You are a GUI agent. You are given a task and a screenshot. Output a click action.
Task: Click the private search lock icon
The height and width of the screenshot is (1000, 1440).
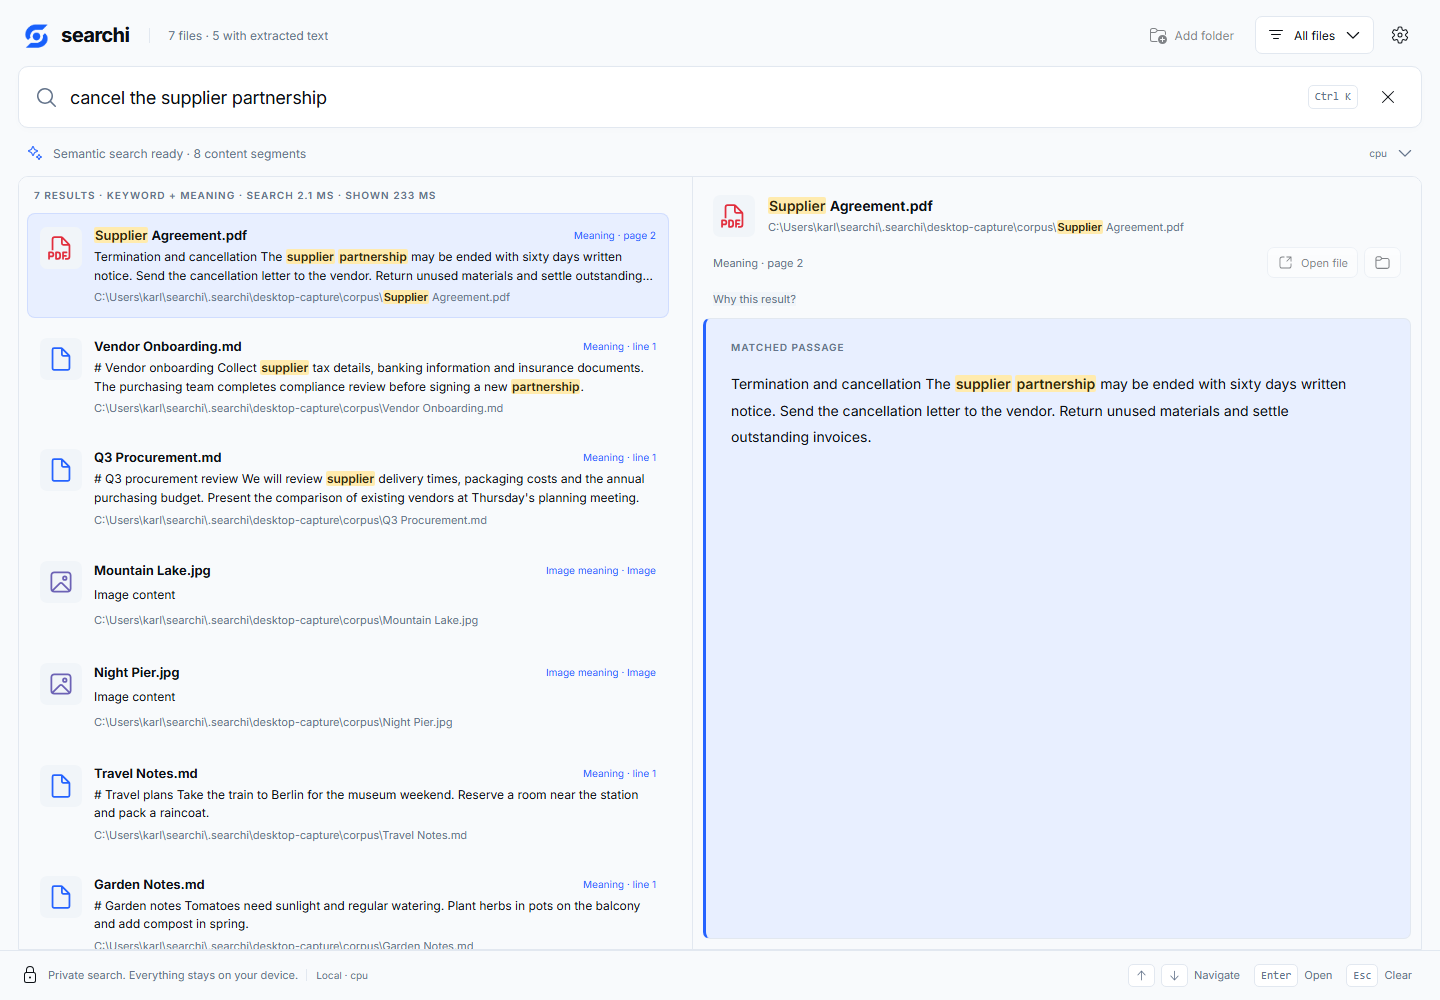click(x=30, y=975)
